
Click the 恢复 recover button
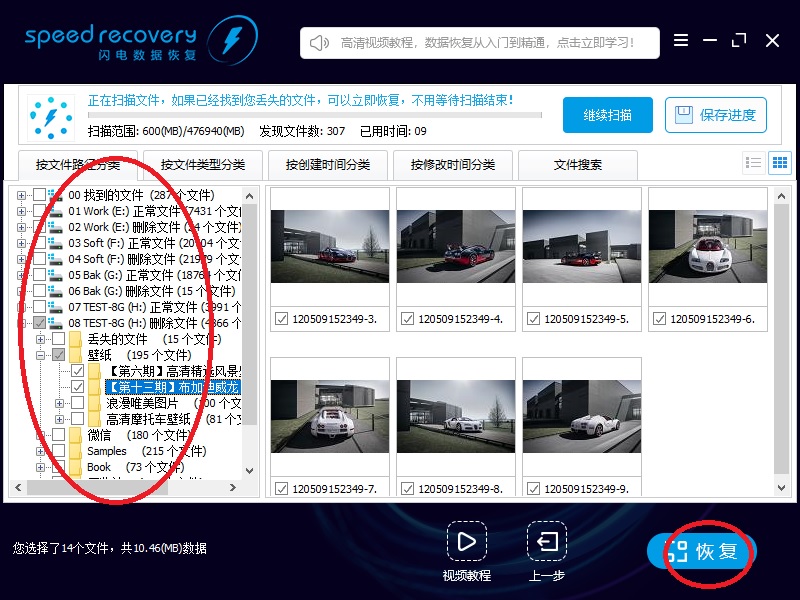pyautogui.click(x=702, y=551)
